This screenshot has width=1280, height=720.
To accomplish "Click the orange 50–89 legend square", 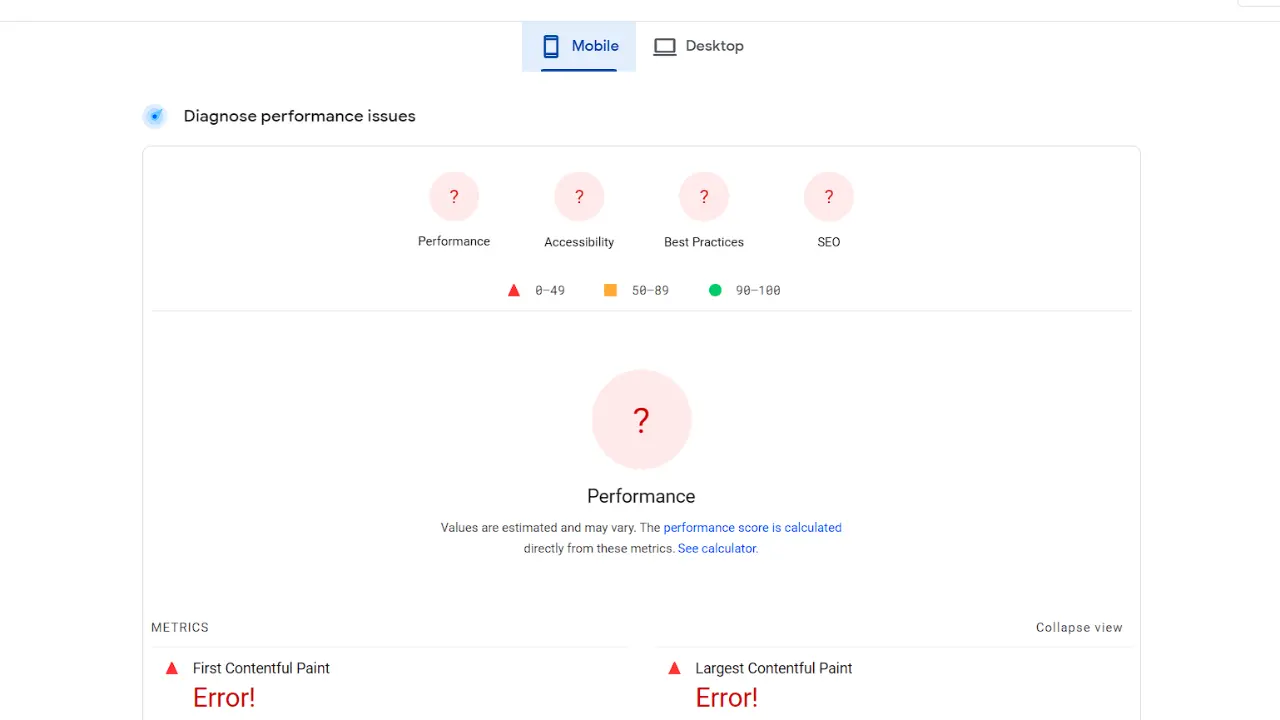I will tap(610, 291).
